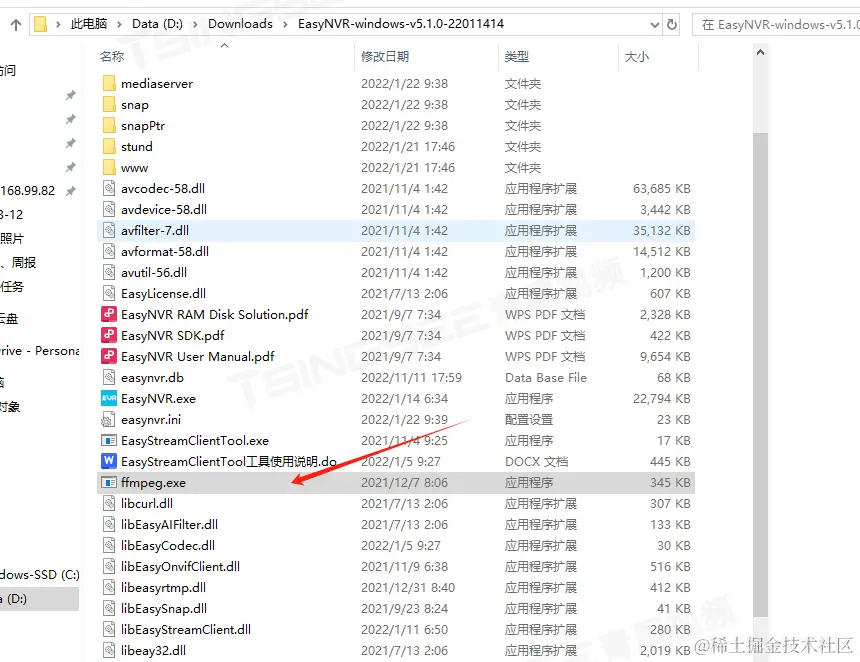Click the scroll-up arrow of the file list
Image resolution: width=860 pixels, height=662 pixels.
pos(760,53)
